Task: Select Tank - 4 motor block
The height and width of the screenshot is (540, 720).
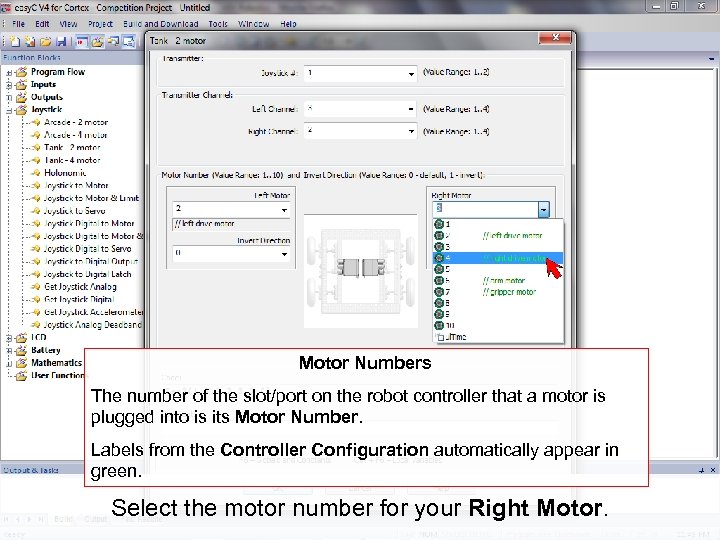Action: [72, 160]
